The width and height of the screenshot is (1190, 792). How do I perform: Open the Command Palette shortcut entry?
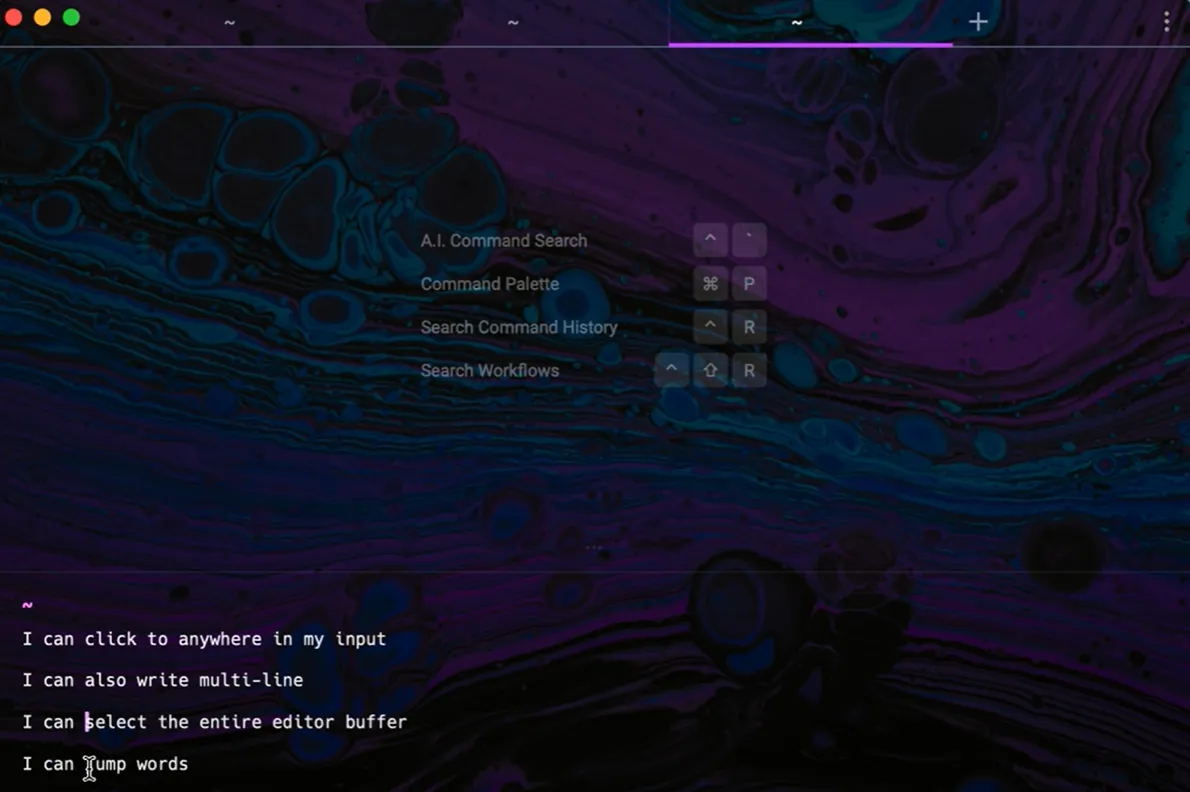pos(490,284)
